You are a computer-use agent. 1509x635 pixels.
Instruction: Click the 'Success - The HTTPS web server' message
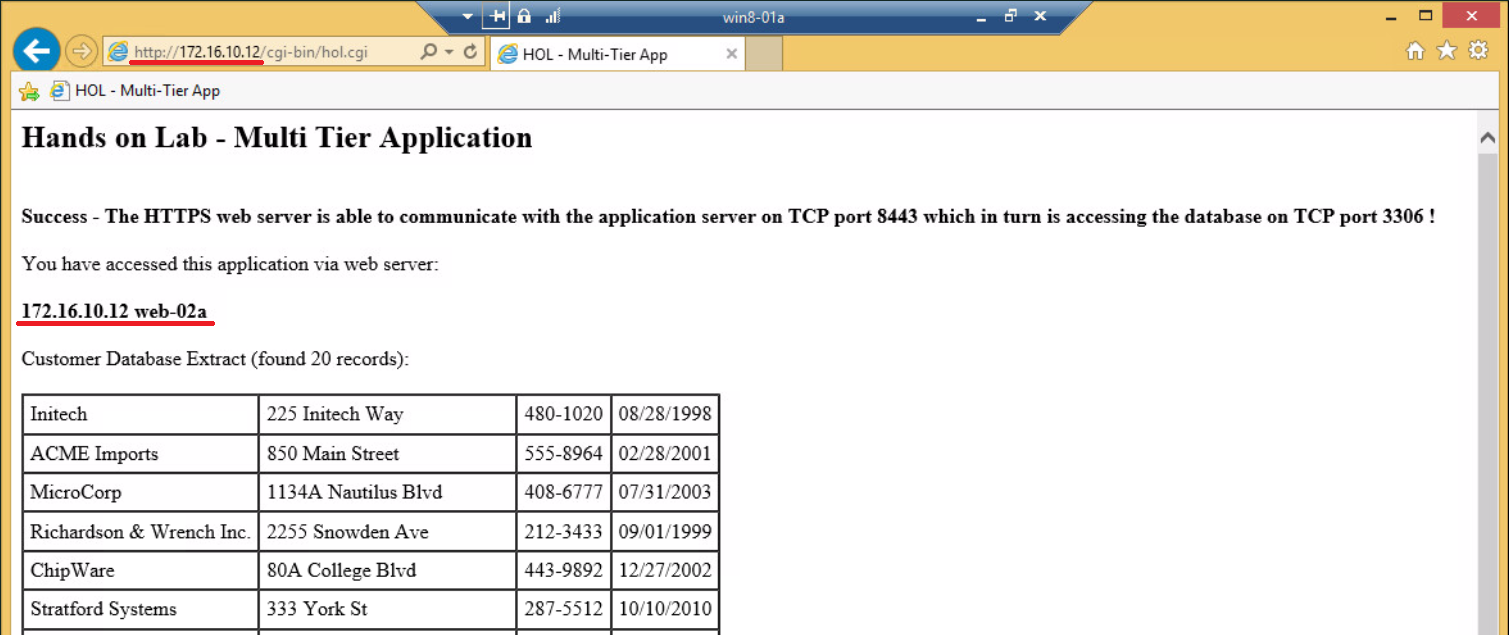(728, 217)
